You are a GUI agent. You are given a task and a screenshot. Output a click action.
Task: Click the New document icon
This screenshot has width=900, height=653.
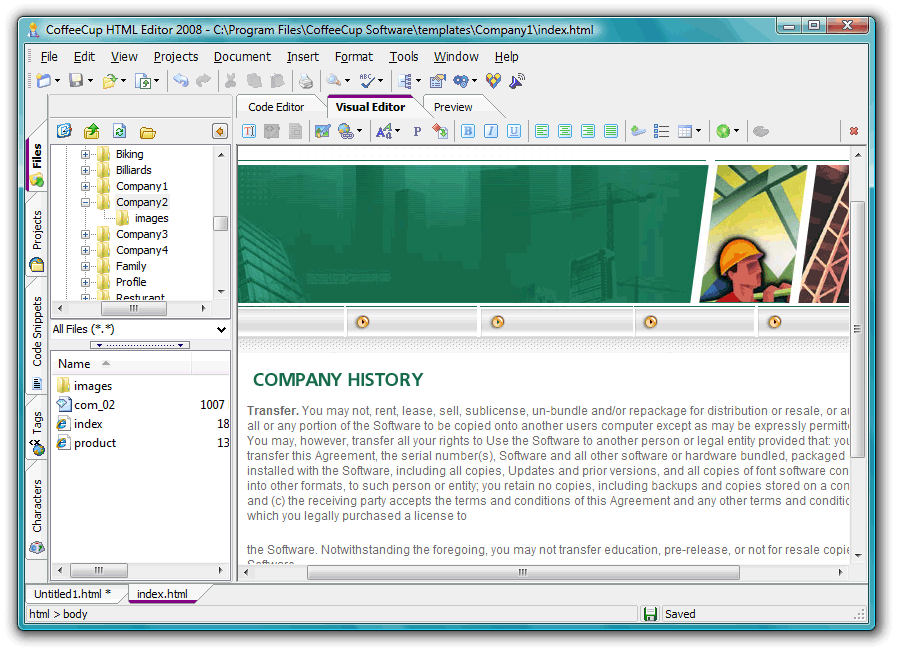click(44, 81)
